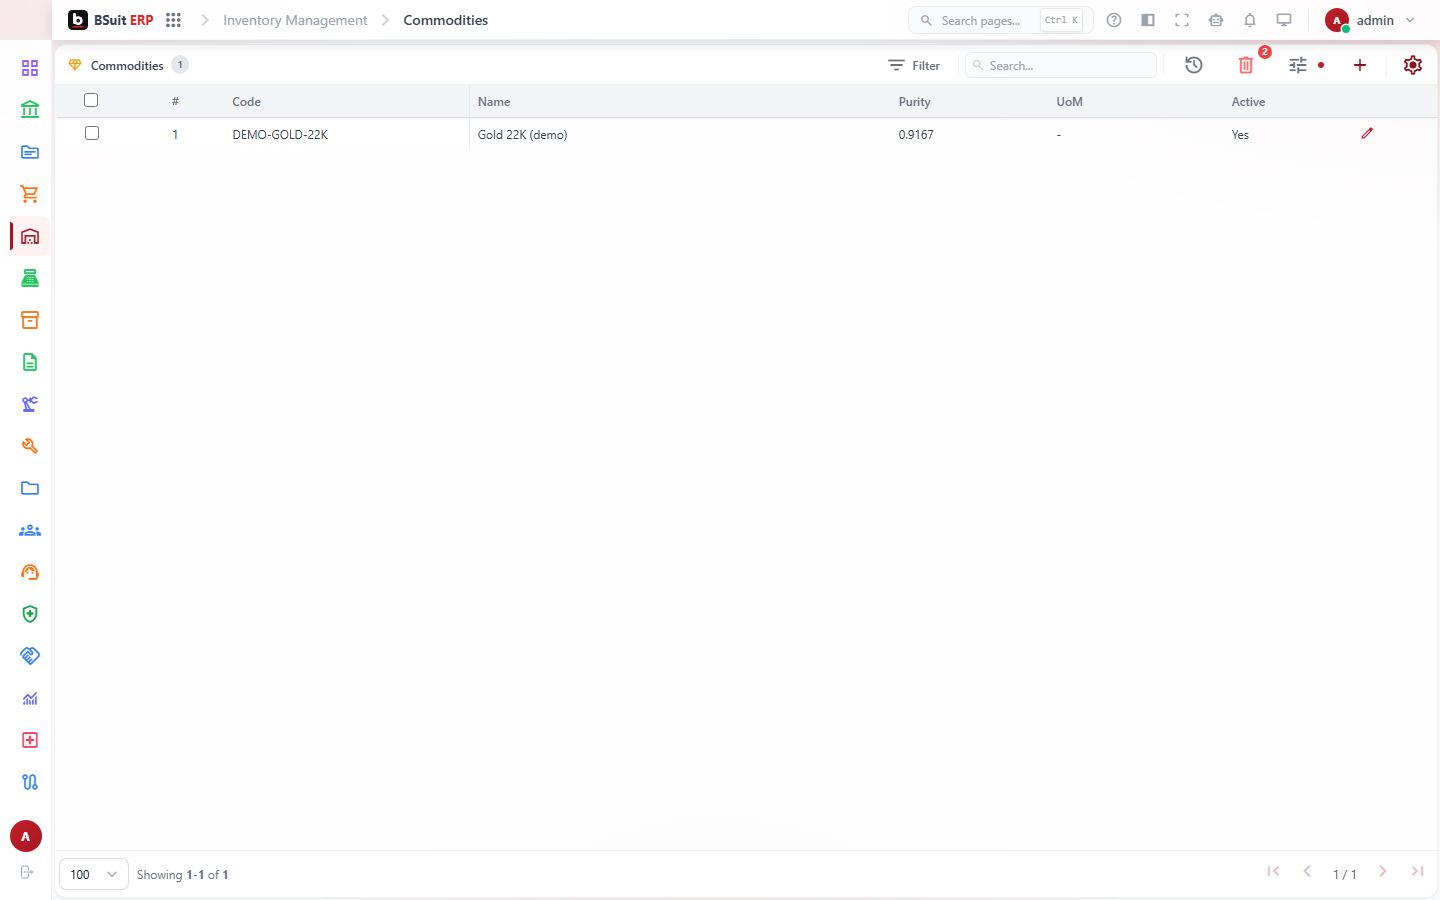Click the orange wrench maintenance sidebar icon
Screen dimensions: 1440x900
[x=30, y=446]
